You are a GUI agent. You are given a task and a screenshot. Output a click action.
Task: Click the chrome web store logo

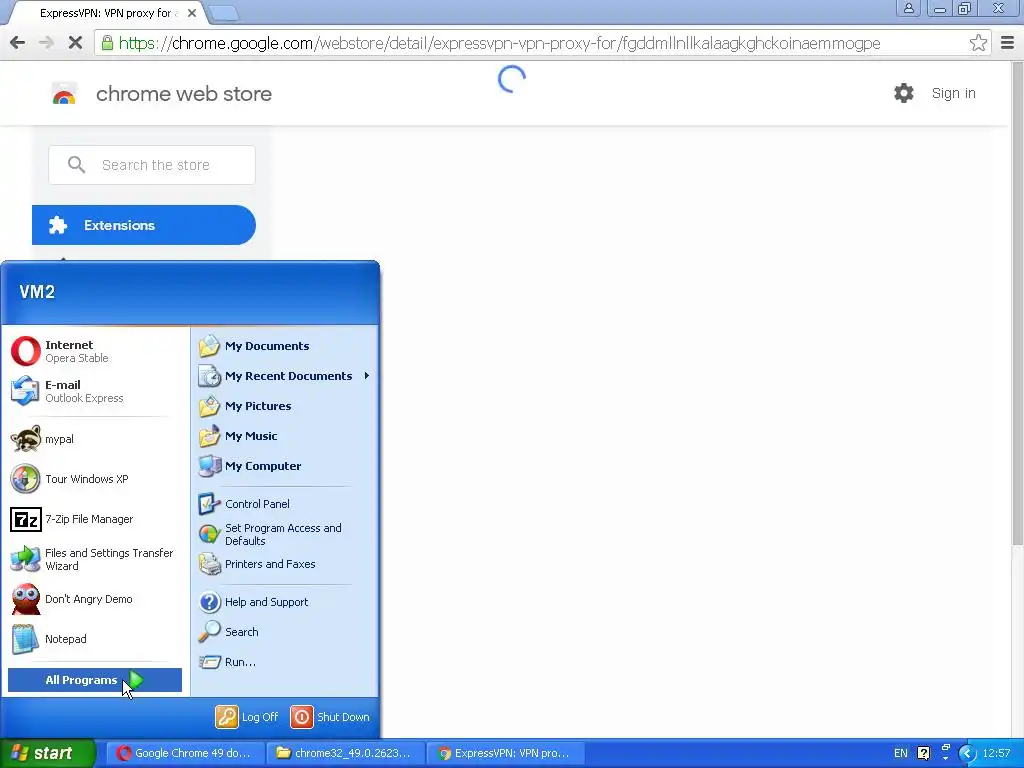64,93
